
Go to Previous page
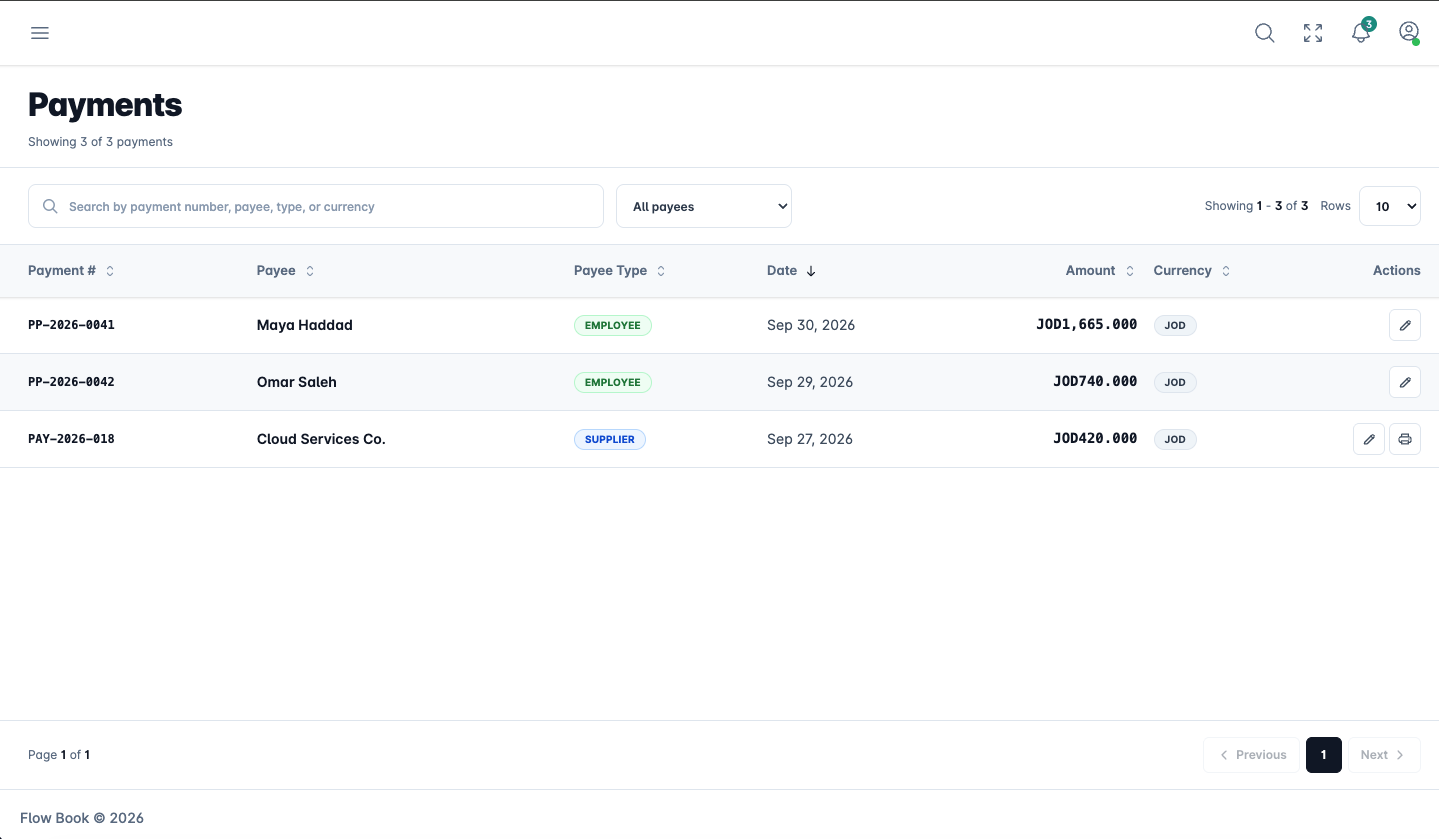pos(1252,755)
